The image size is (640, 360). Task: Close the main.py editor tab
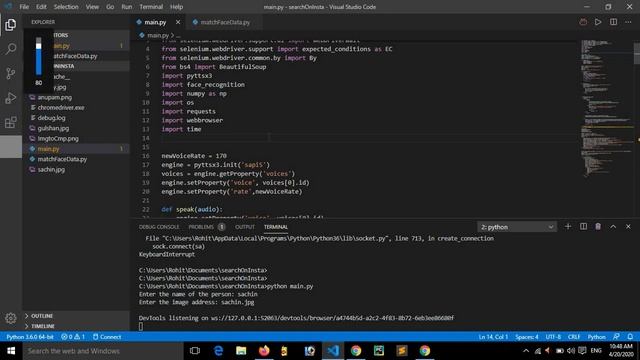click(178, 22)
